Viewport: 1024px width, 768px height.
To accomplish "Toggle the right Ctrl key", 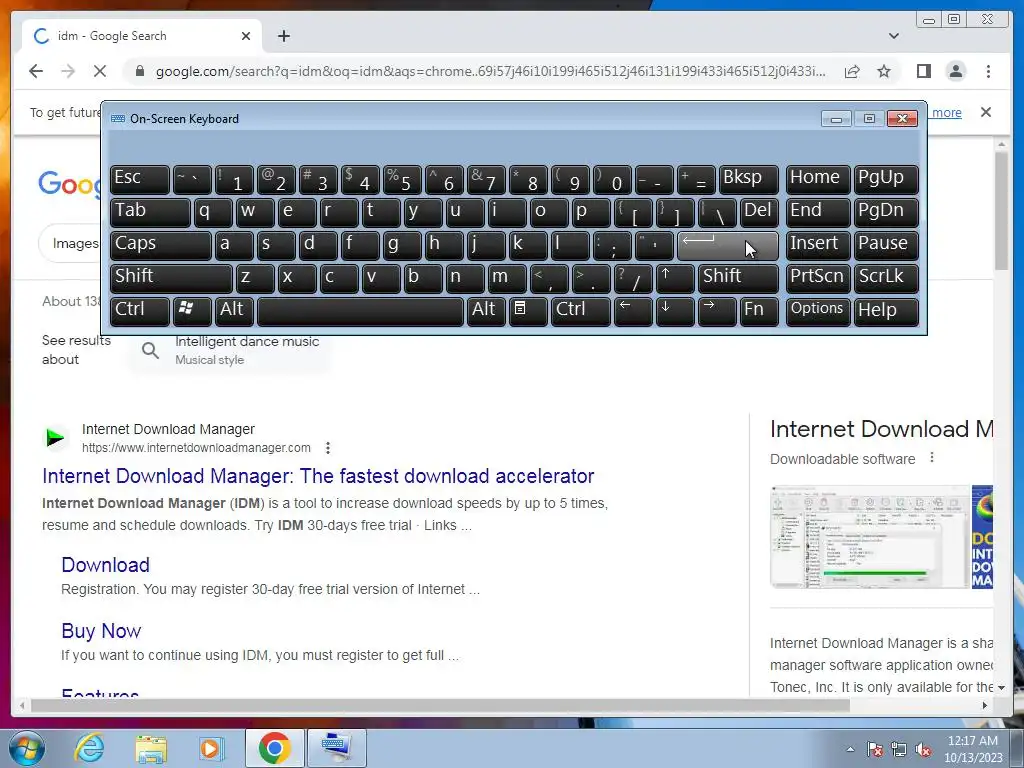I will [581, 311].
